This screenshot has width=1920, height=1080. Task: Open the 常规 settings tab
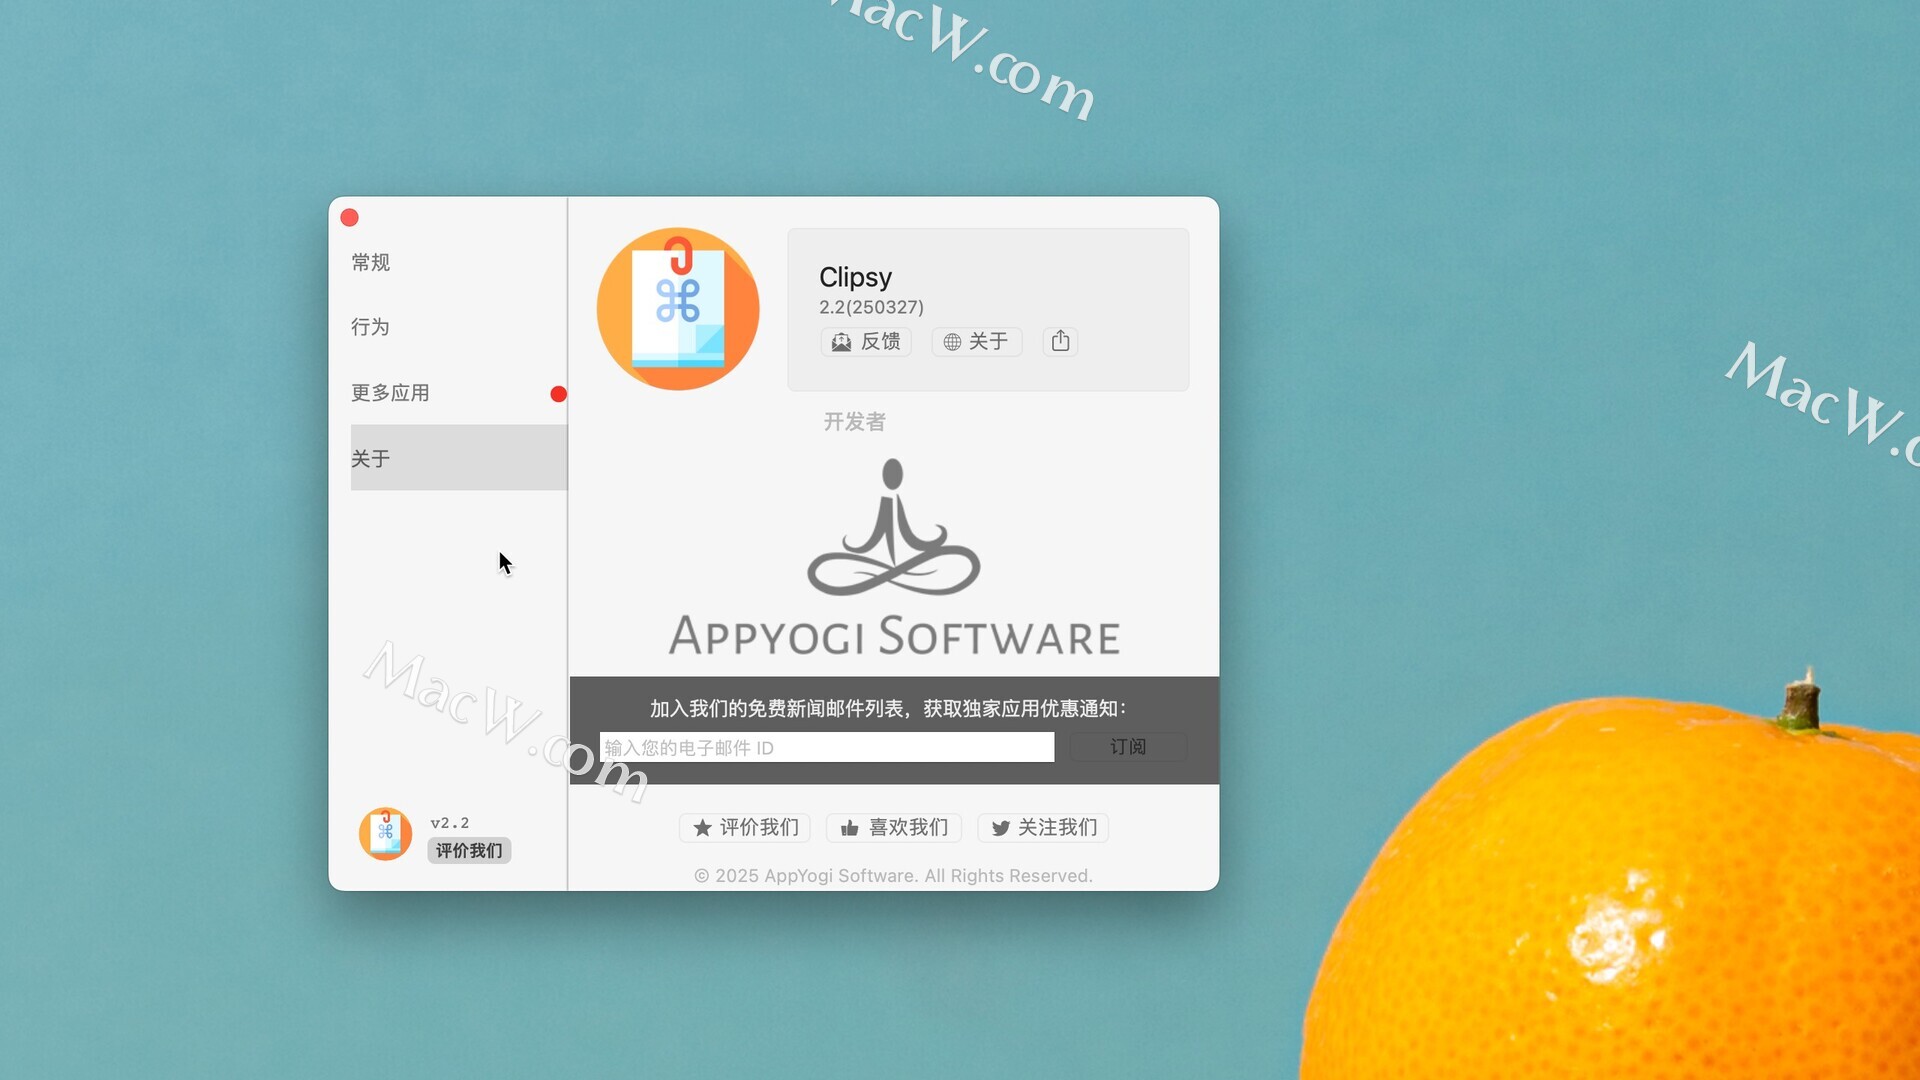tap(458, 262)
